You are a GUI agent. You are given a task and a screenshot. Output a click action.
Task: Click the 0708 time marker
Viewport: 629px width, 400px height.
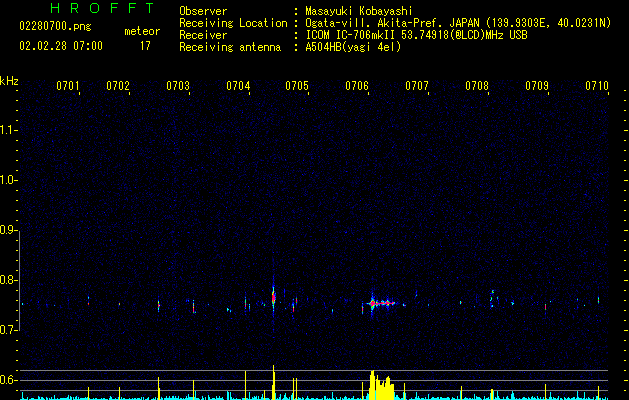pyautogui.click(x=477, y=86)
